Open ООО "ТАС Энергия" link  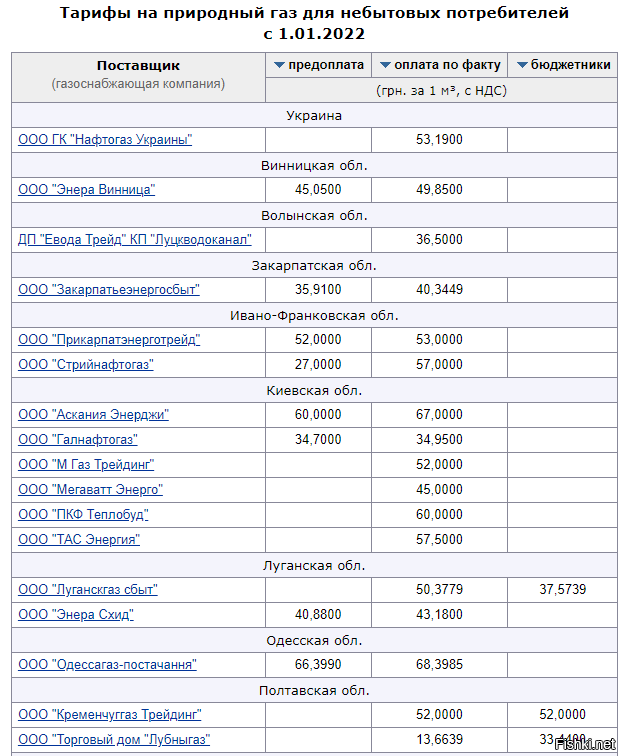click(x=79, y=540)
